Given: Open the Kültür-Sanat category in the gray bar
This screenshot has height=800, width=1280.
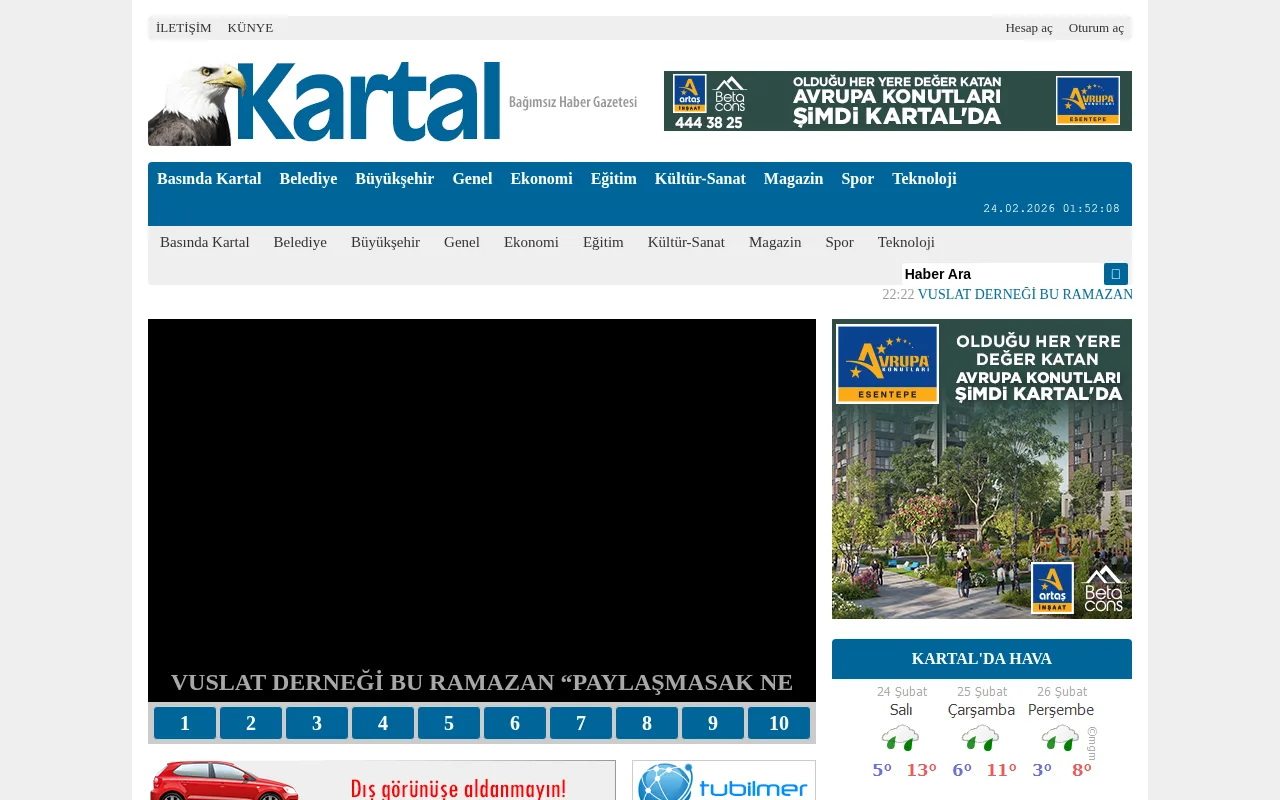Looking at the screenshot, I should coord(686,242).
